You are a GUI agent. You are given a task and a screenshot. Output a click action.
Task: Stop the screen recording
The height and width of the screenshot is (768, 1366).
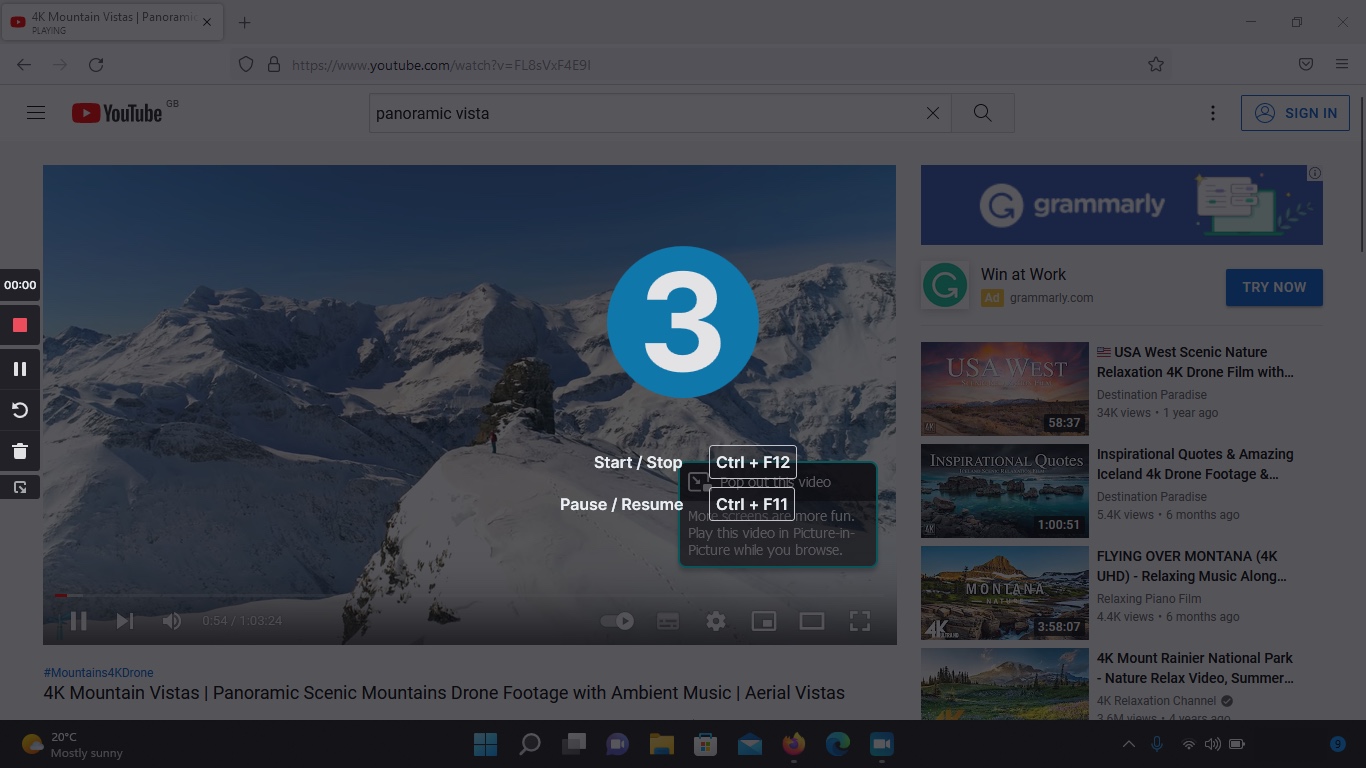pyautogui.click(x=19, y=324)
